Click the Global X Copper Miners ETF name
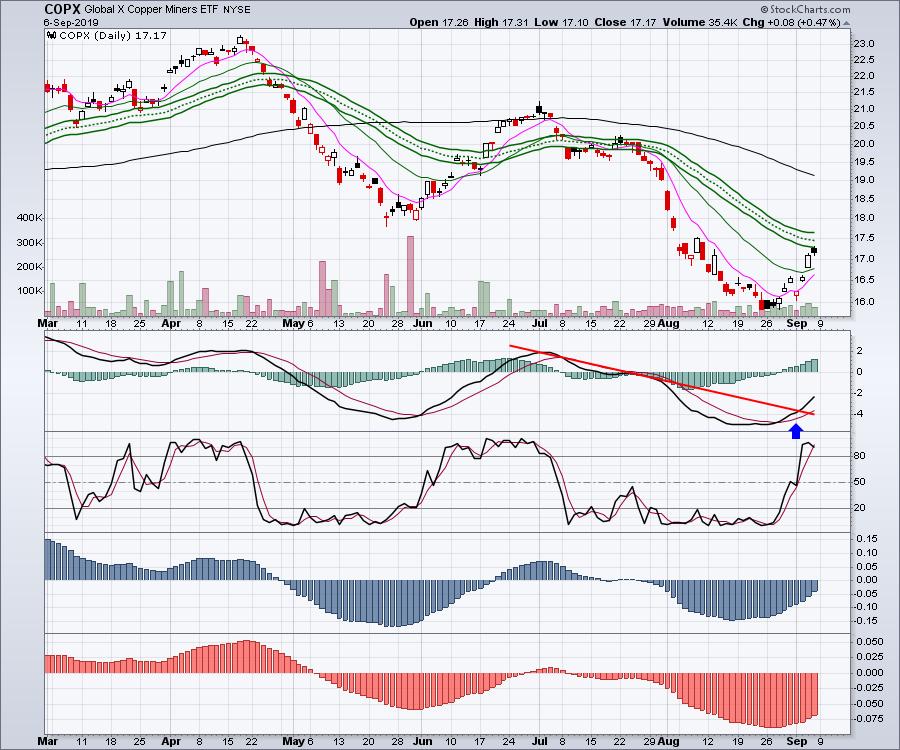The width and height of the screenshot is (900, 750). 150,10
